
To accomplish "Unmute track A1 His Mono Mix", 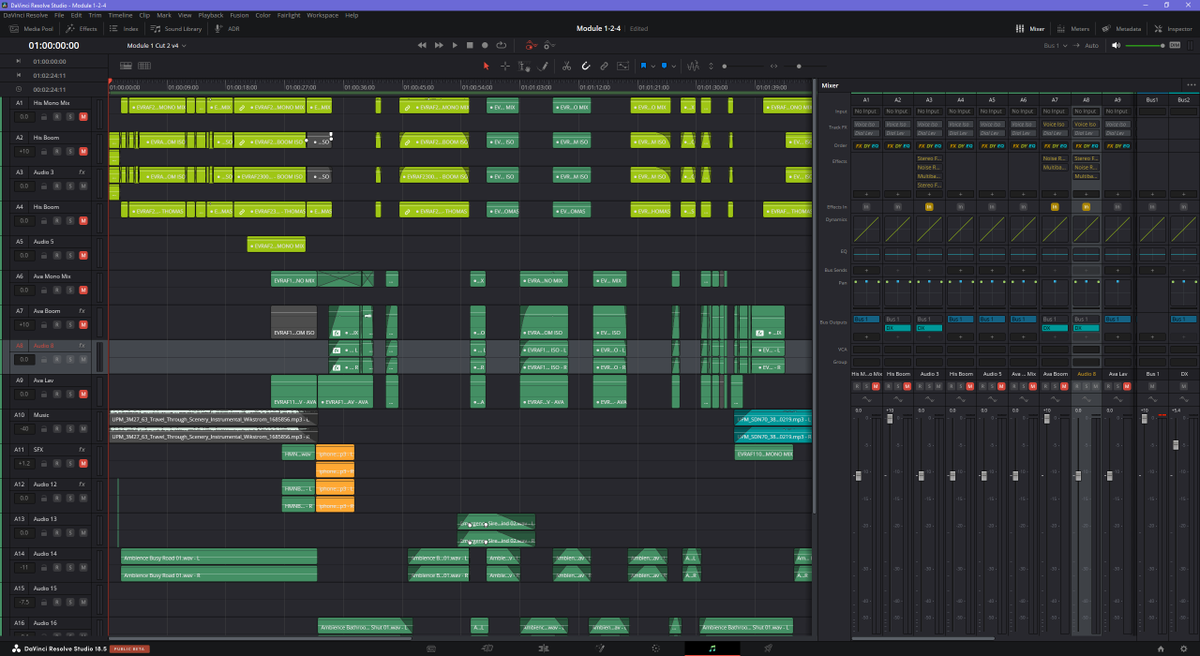I will tap(83, 117).
